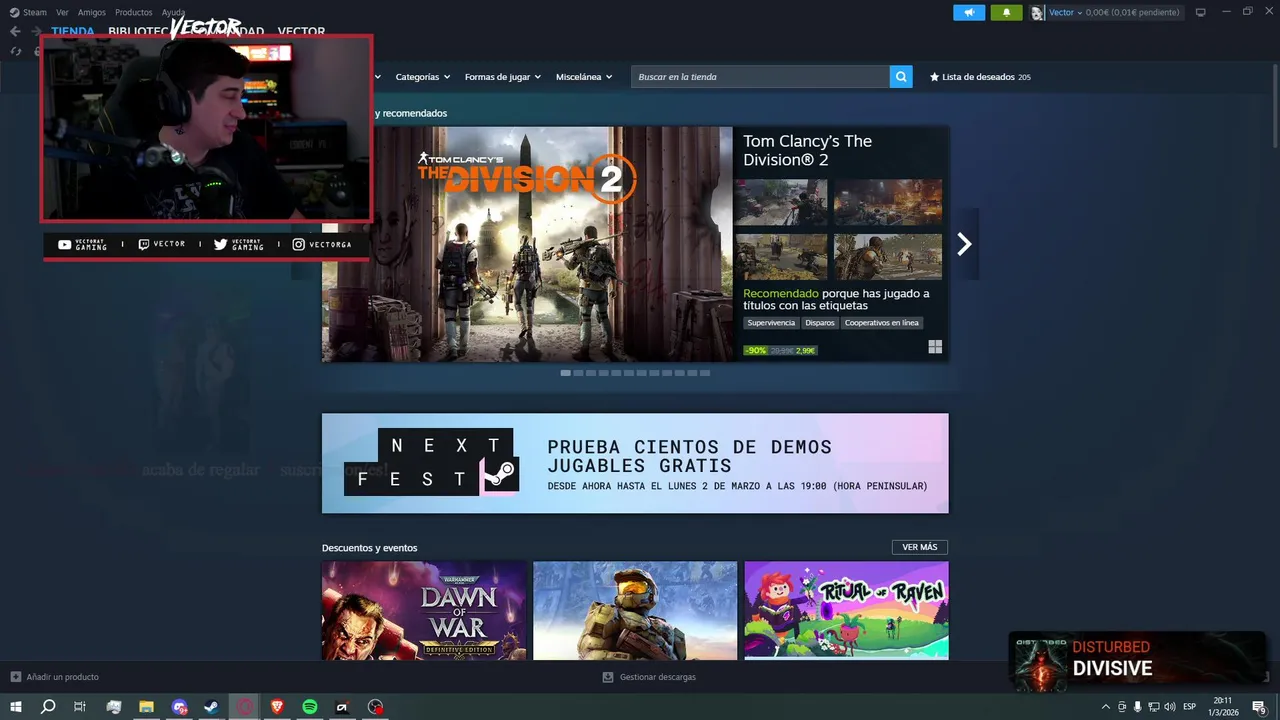
Task: Open the Productos menu
Action: (x=134, y=12)
